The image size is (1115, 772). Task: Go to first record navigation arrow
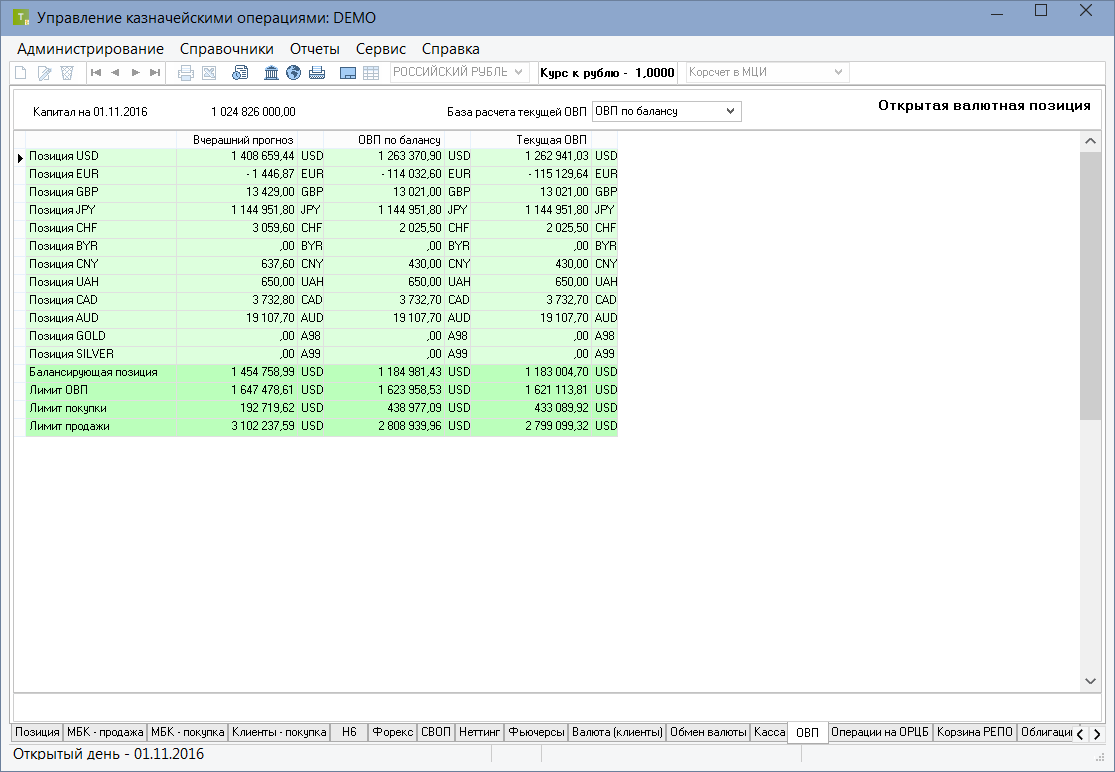coord(96,73)
